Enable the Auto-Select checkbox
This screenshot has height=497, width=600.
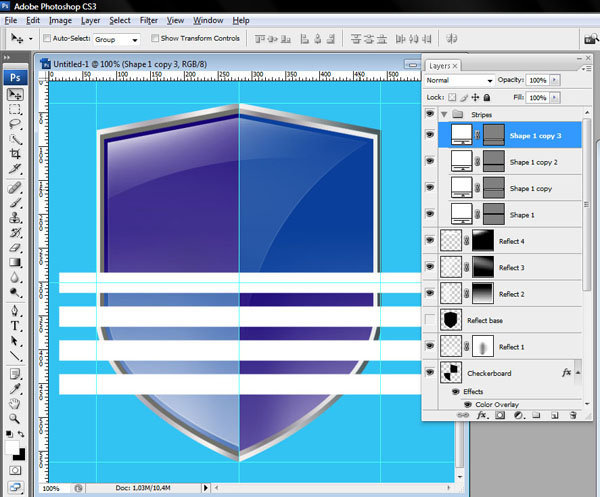47,38
